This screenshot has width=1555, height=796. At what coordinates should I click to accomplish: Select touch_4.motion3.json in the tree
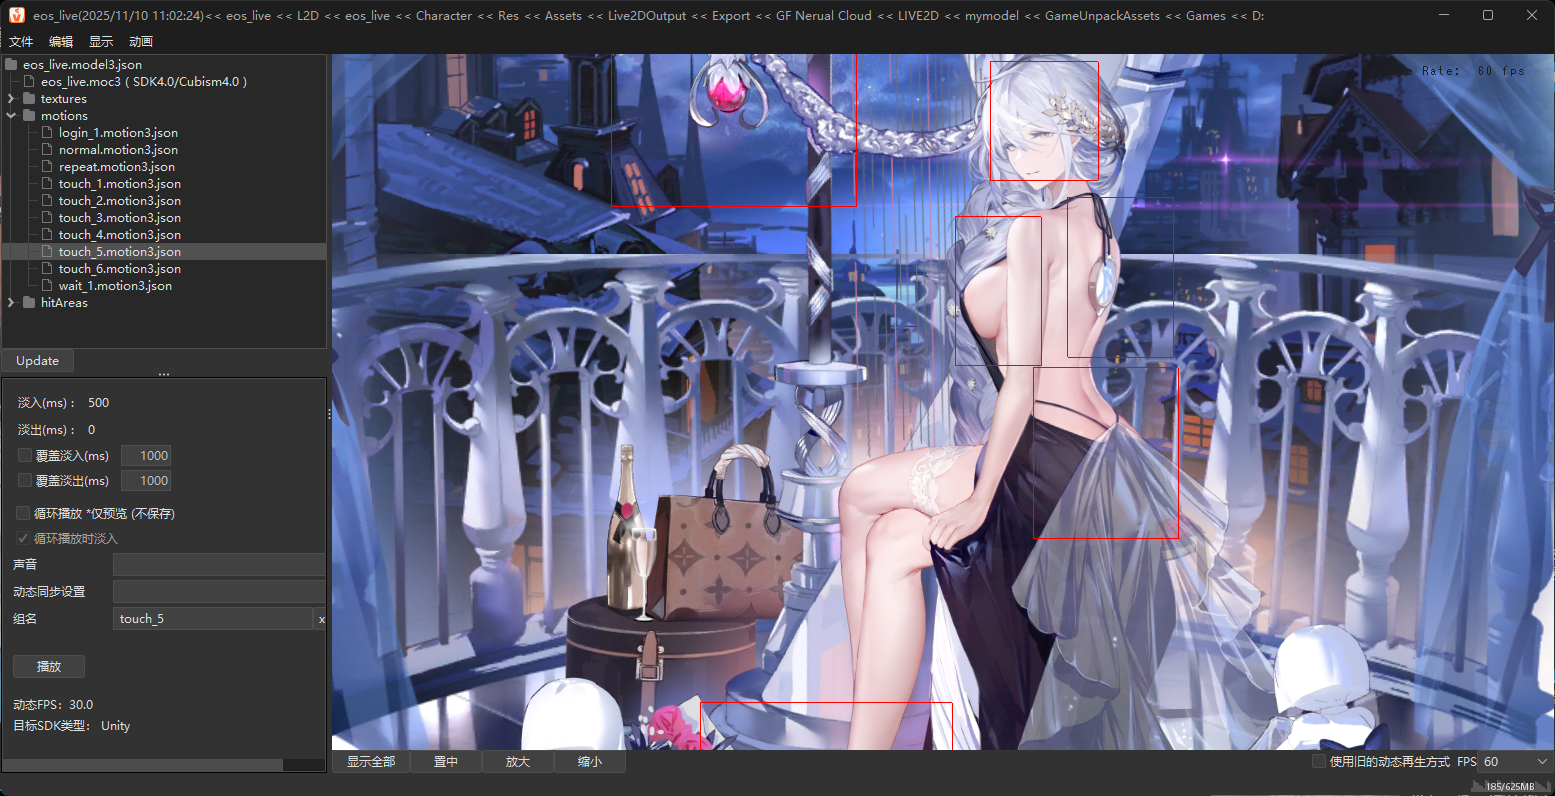point(120,234)
